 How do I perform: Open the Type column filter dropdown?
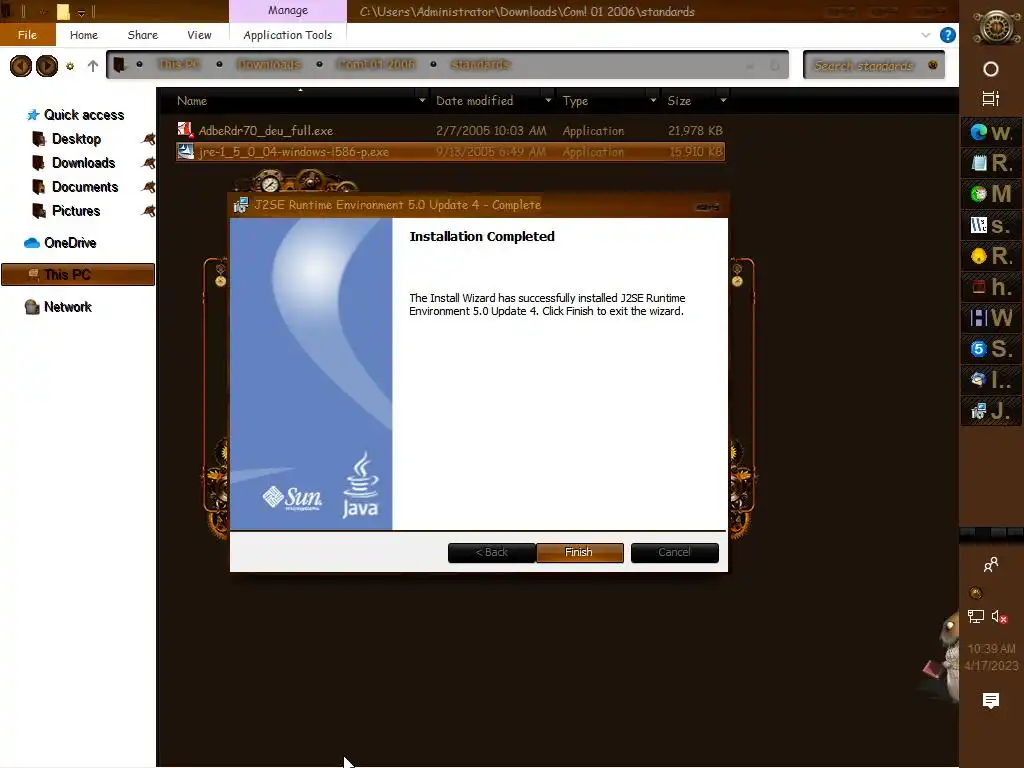(x=653, y=101)
